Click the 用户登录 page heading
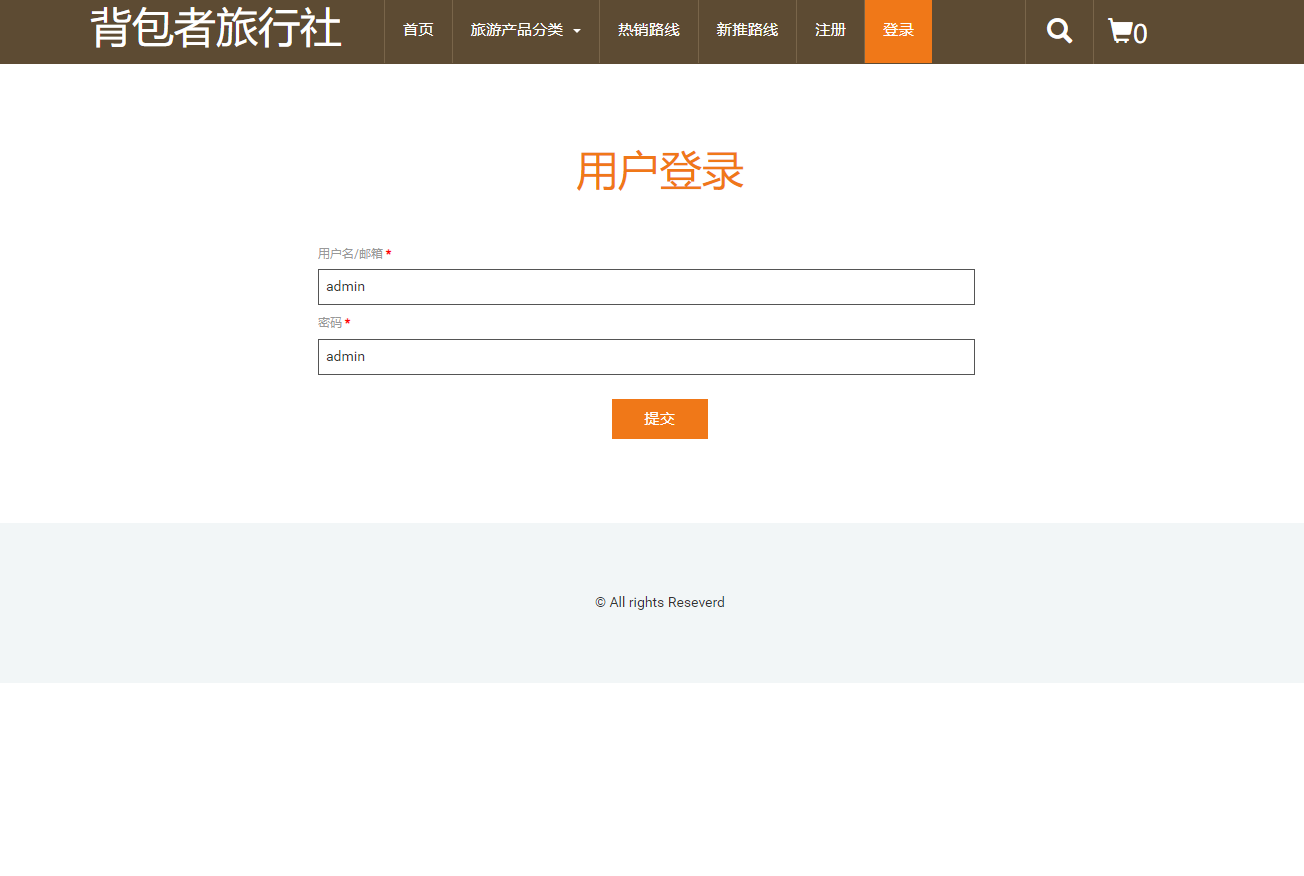1304x876 pixels. (659, 171)
